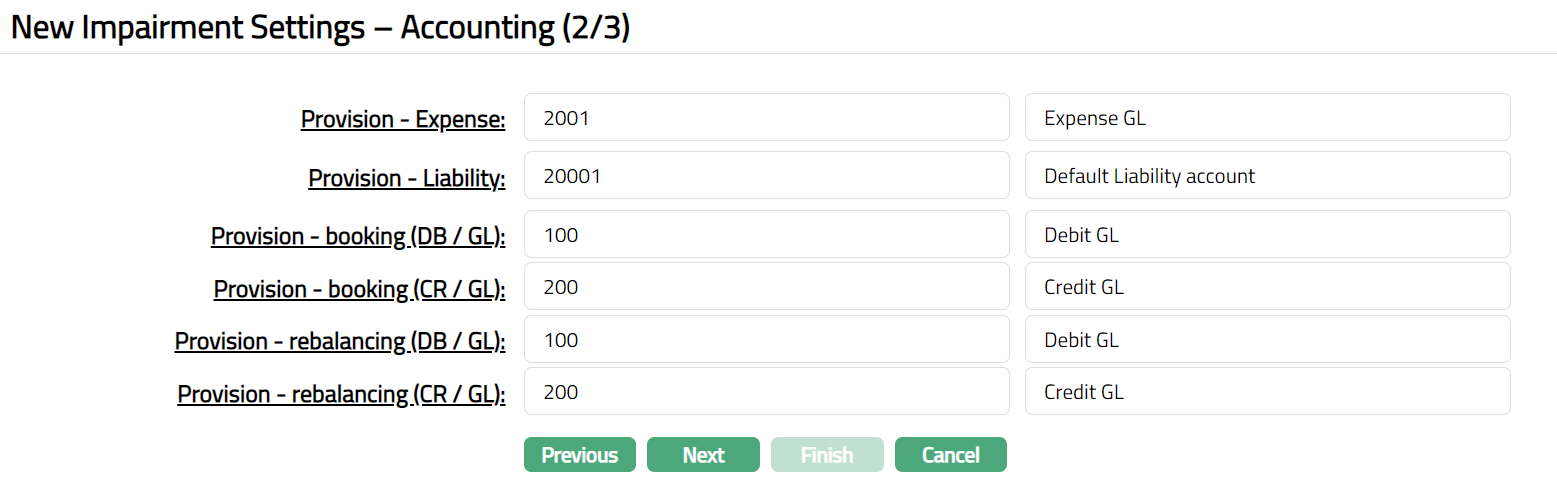Go back with the Previous button
The width and height of the screenshot is (1557, 499).
[x=579, y=455]
